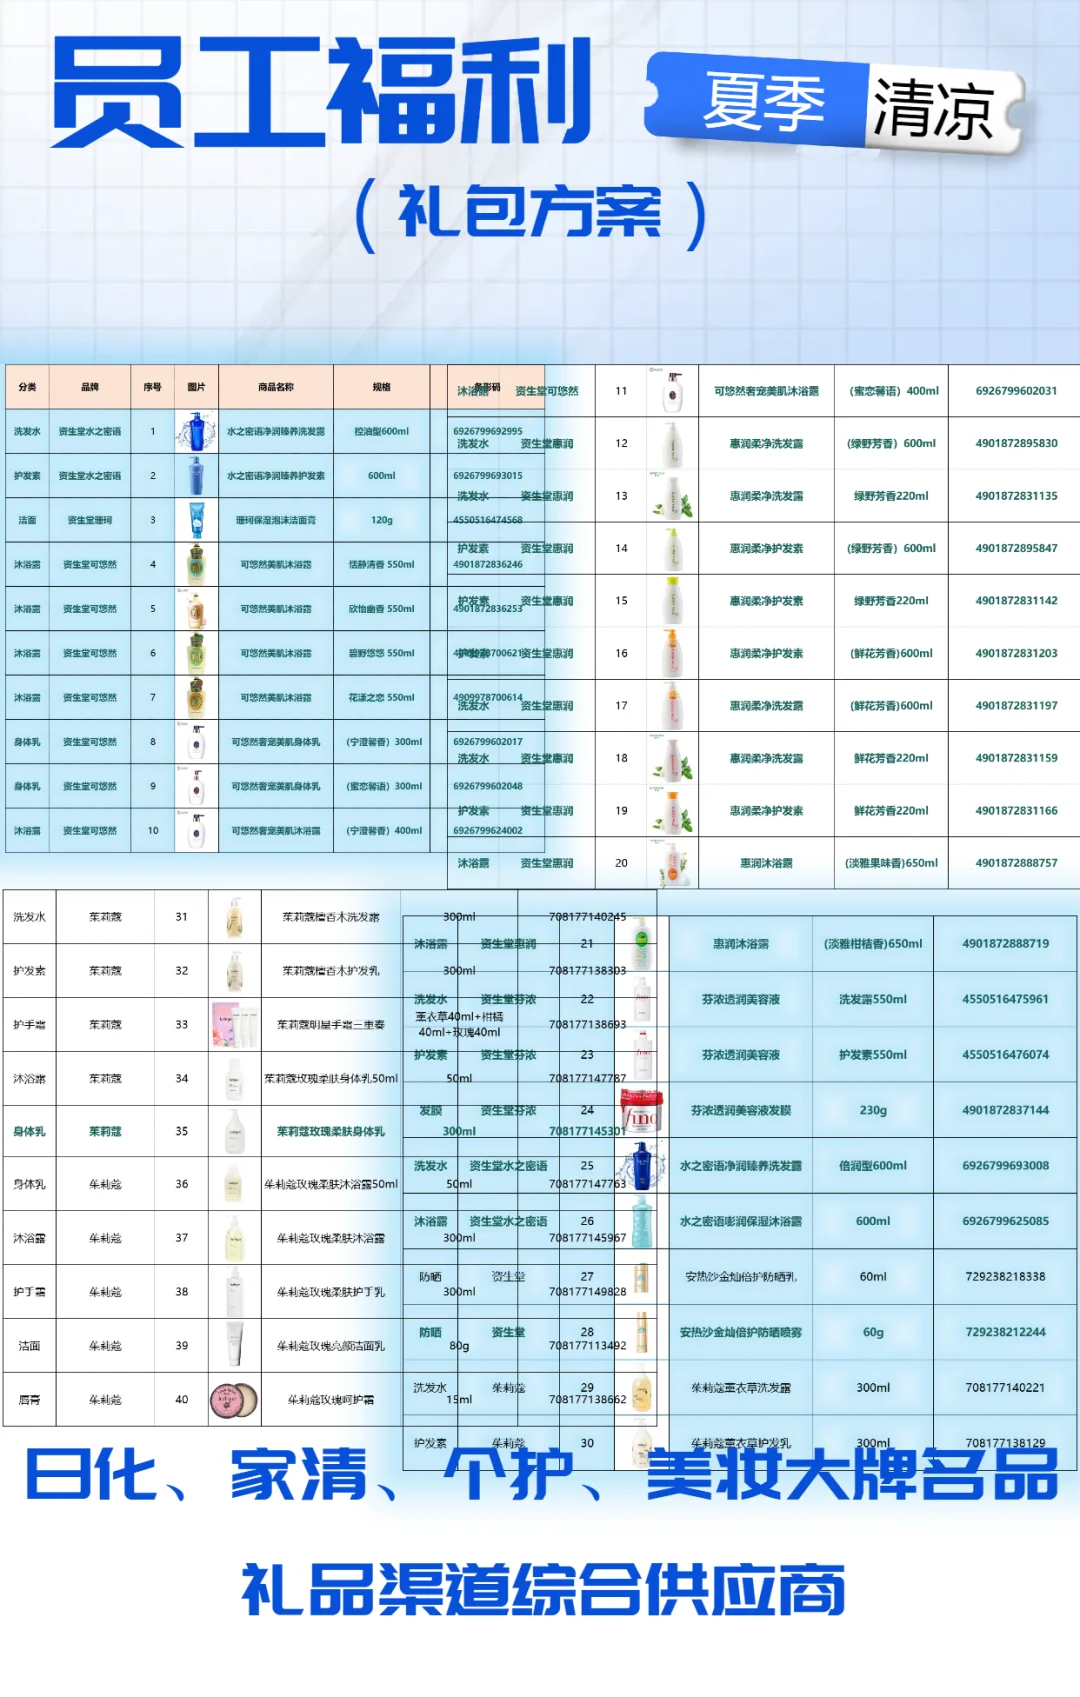1080x1697 pixels.
Task: Click 茱莉蔻明星手霜三重奏 product name
Action: [331, 1025]
